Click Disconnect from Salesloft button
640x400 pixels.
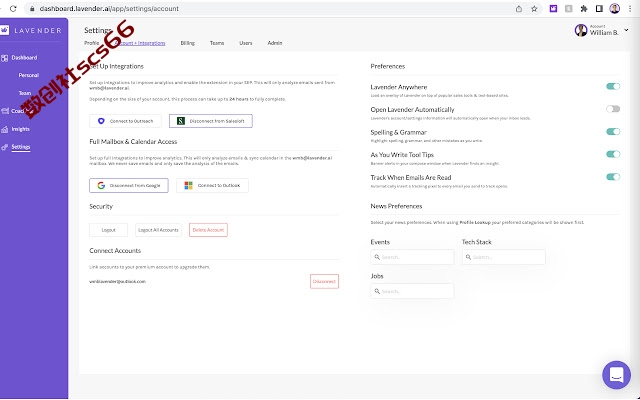[x=211, y=121]
